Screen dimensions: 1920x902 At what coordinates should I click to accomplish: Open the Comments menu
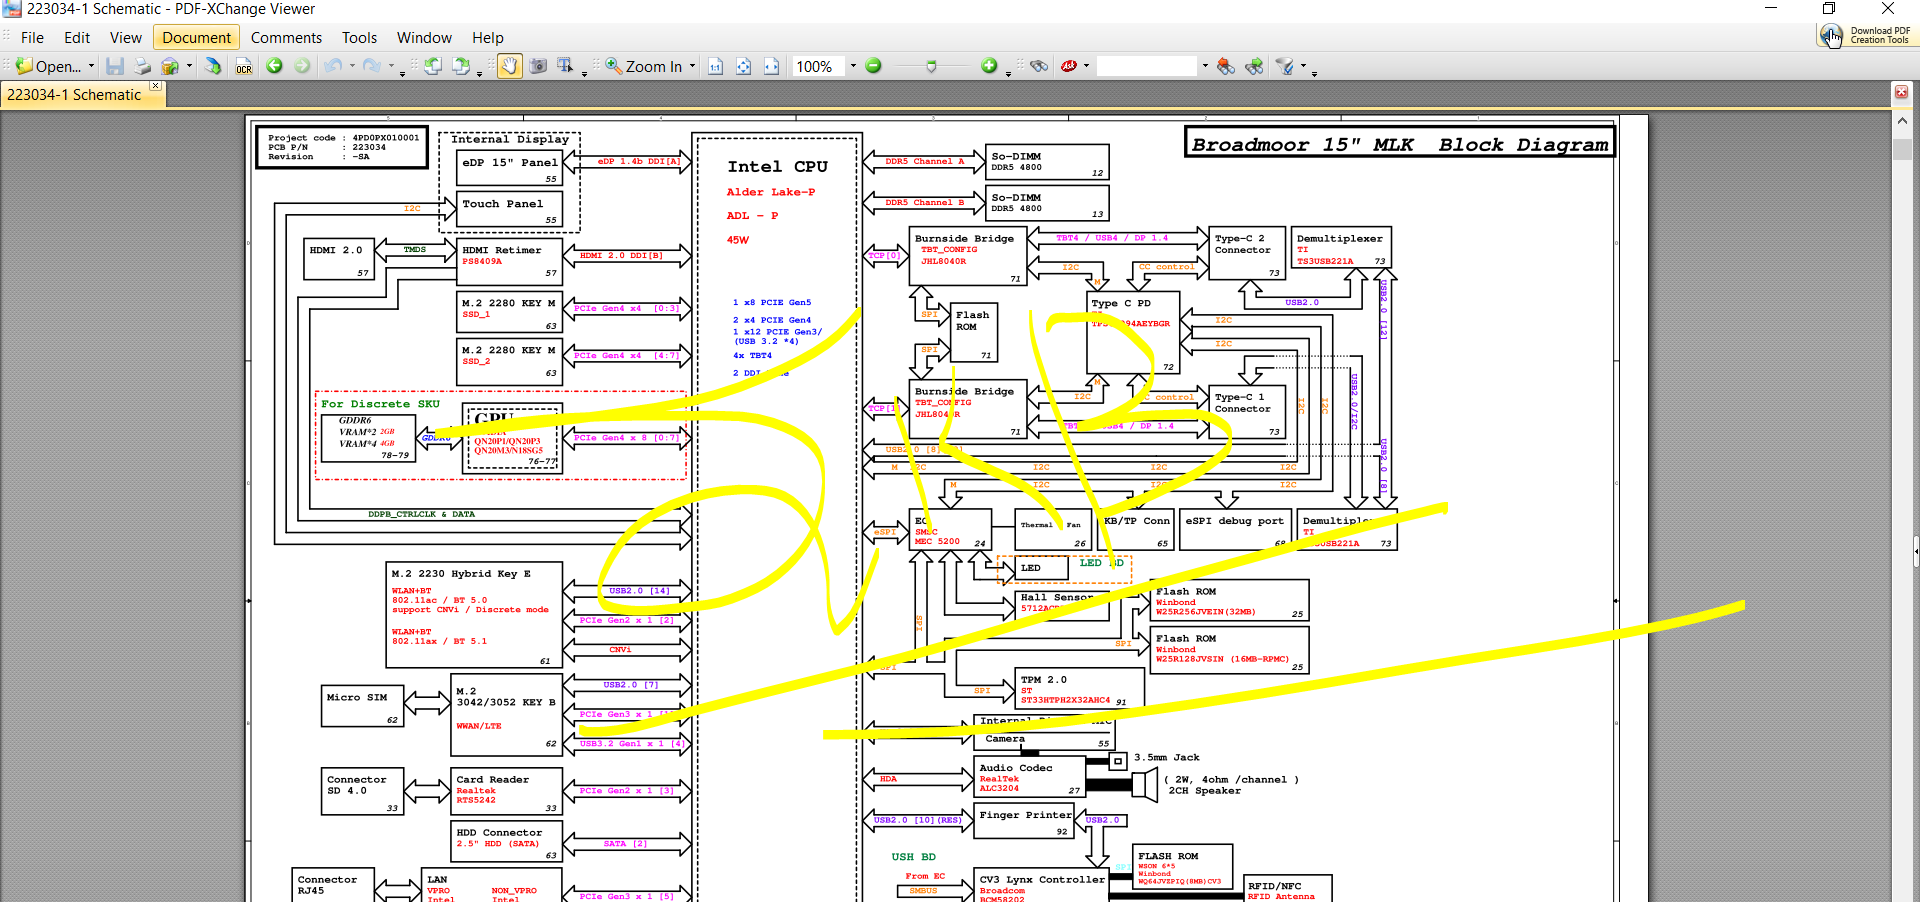pos(286,38)
